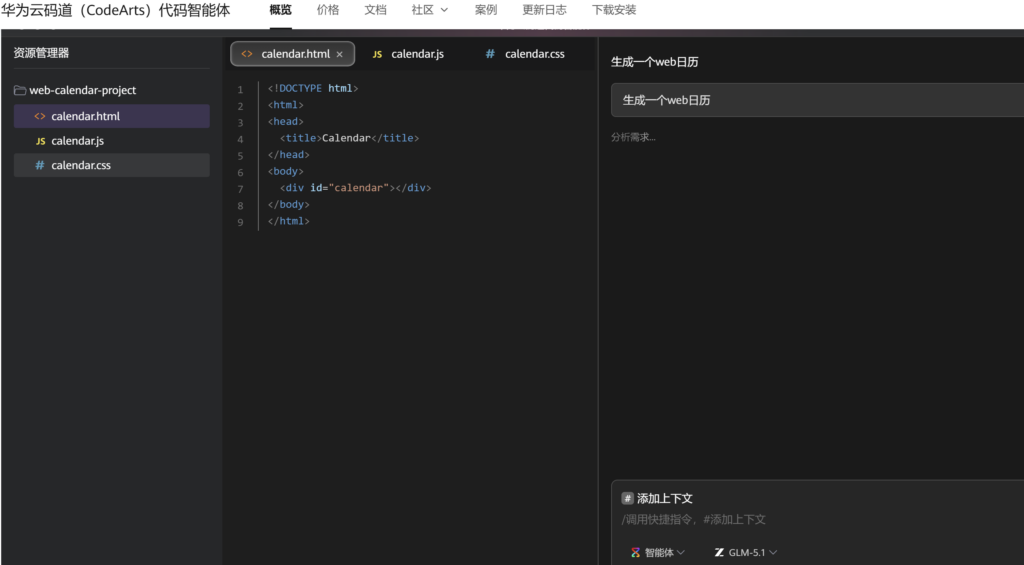Image resolution: width=1024 pixels, height=565 pixels.
Task: Focus the 调用快捷指令 chat input field
Action: click(x=818, y=520)
